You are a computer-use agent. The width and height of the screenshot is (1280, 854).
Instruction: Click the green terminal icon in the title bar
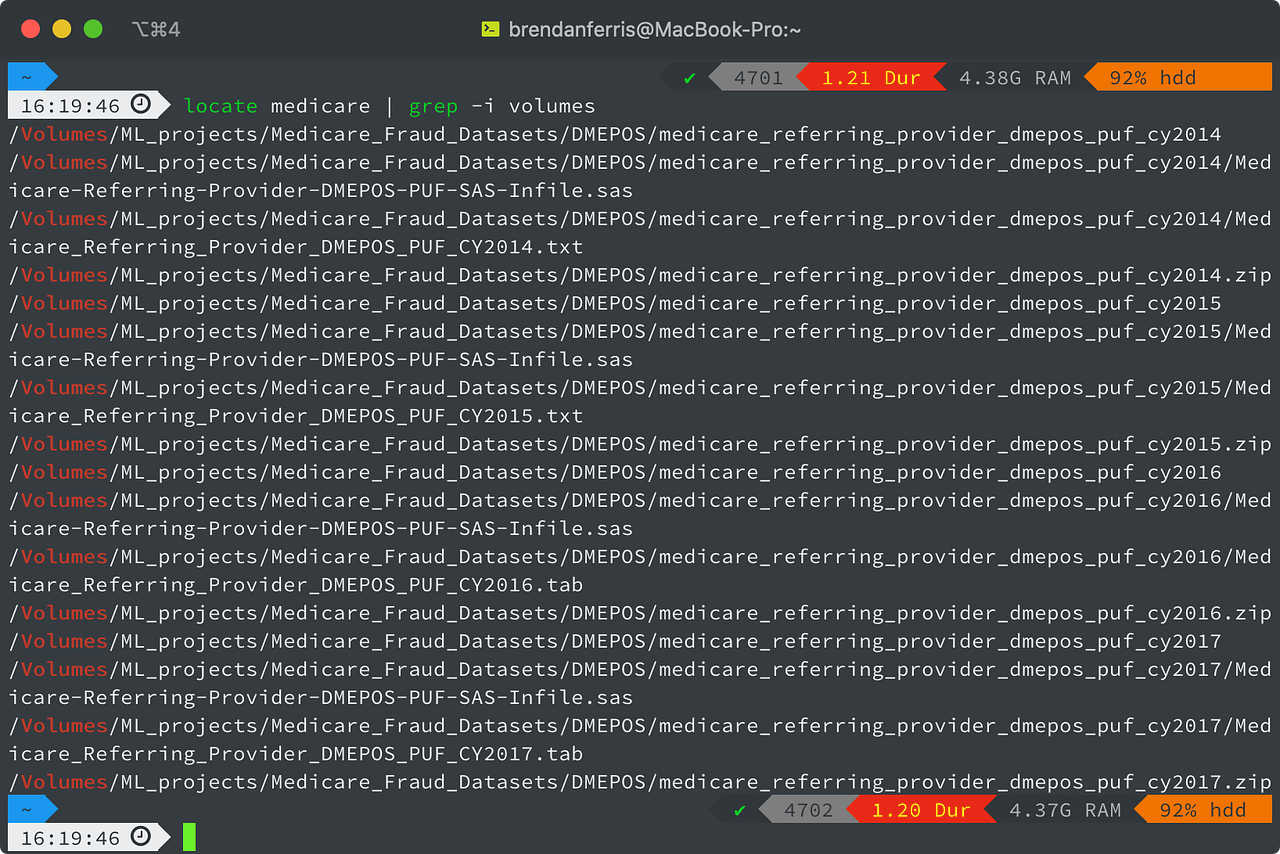click(x=489, y=29)
